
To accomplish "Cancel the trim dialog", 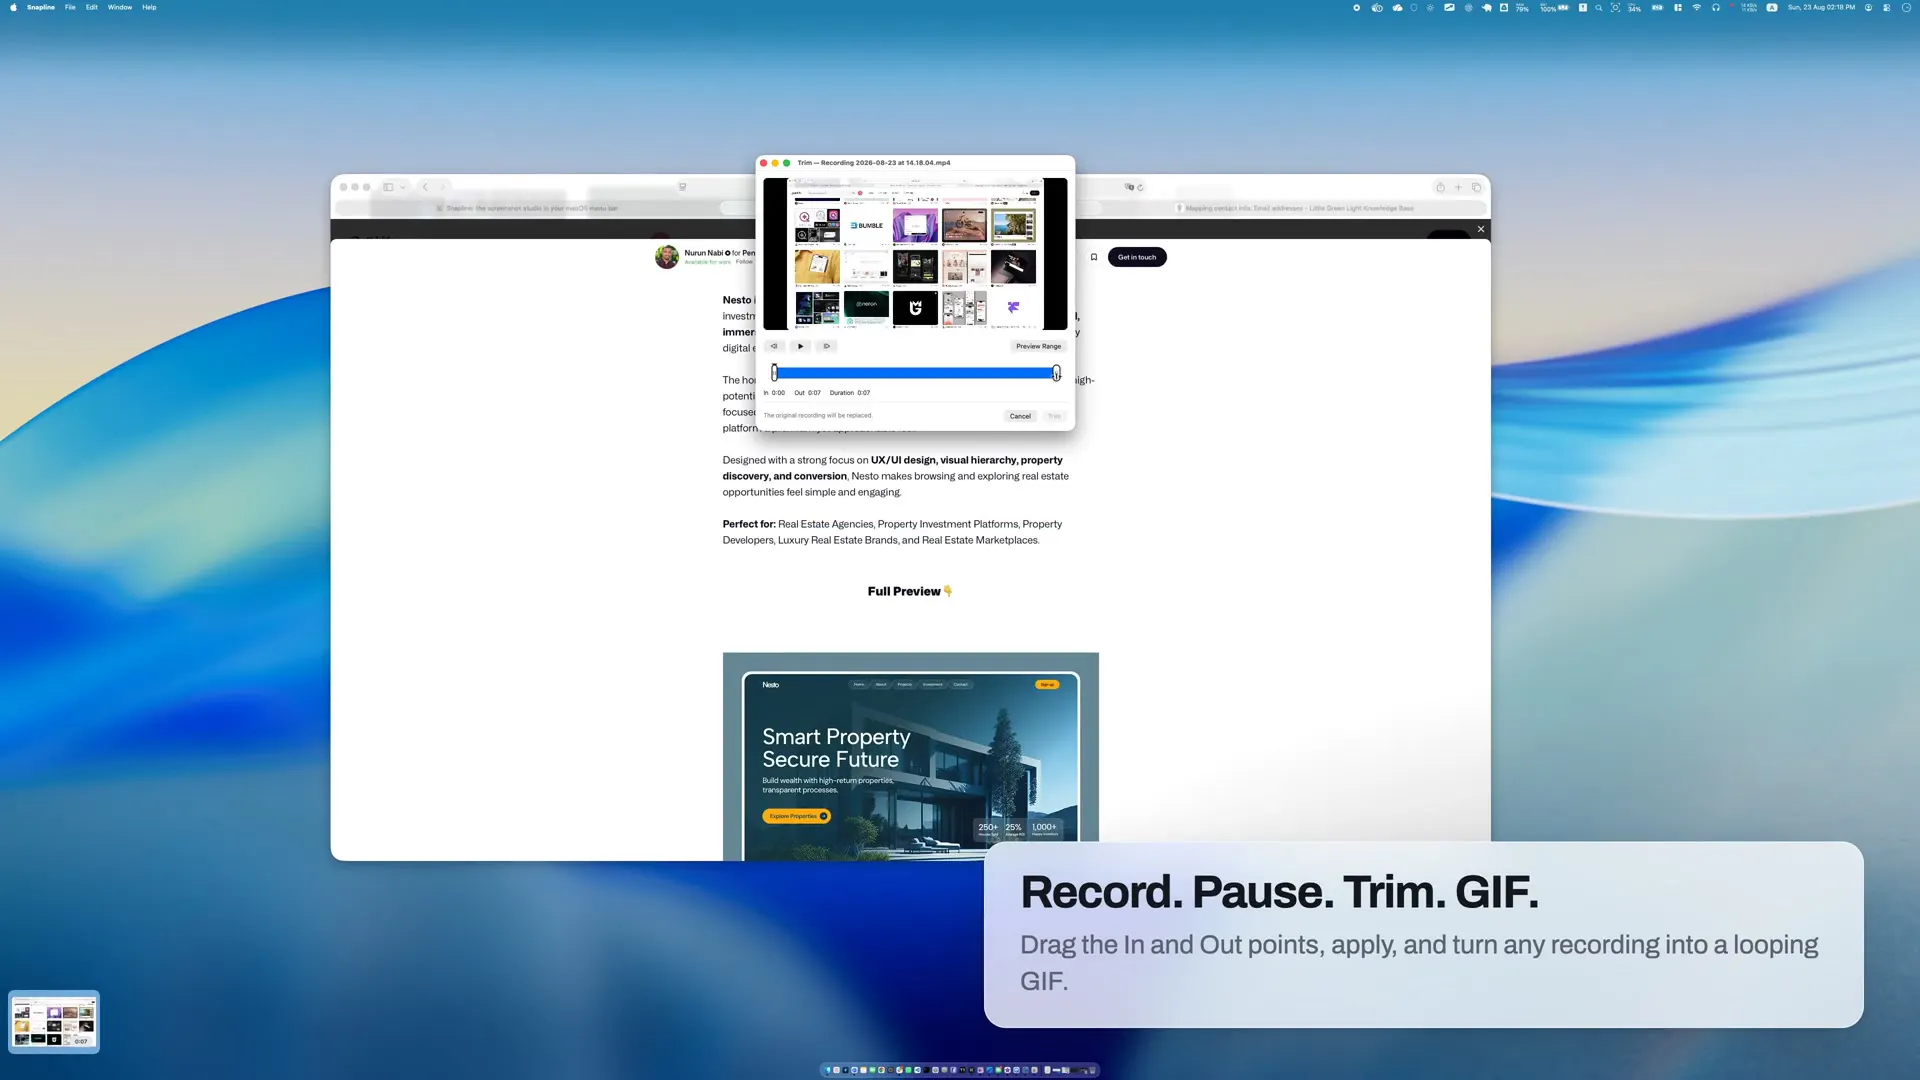I will pyautogui.click(x=1020, y=416).
